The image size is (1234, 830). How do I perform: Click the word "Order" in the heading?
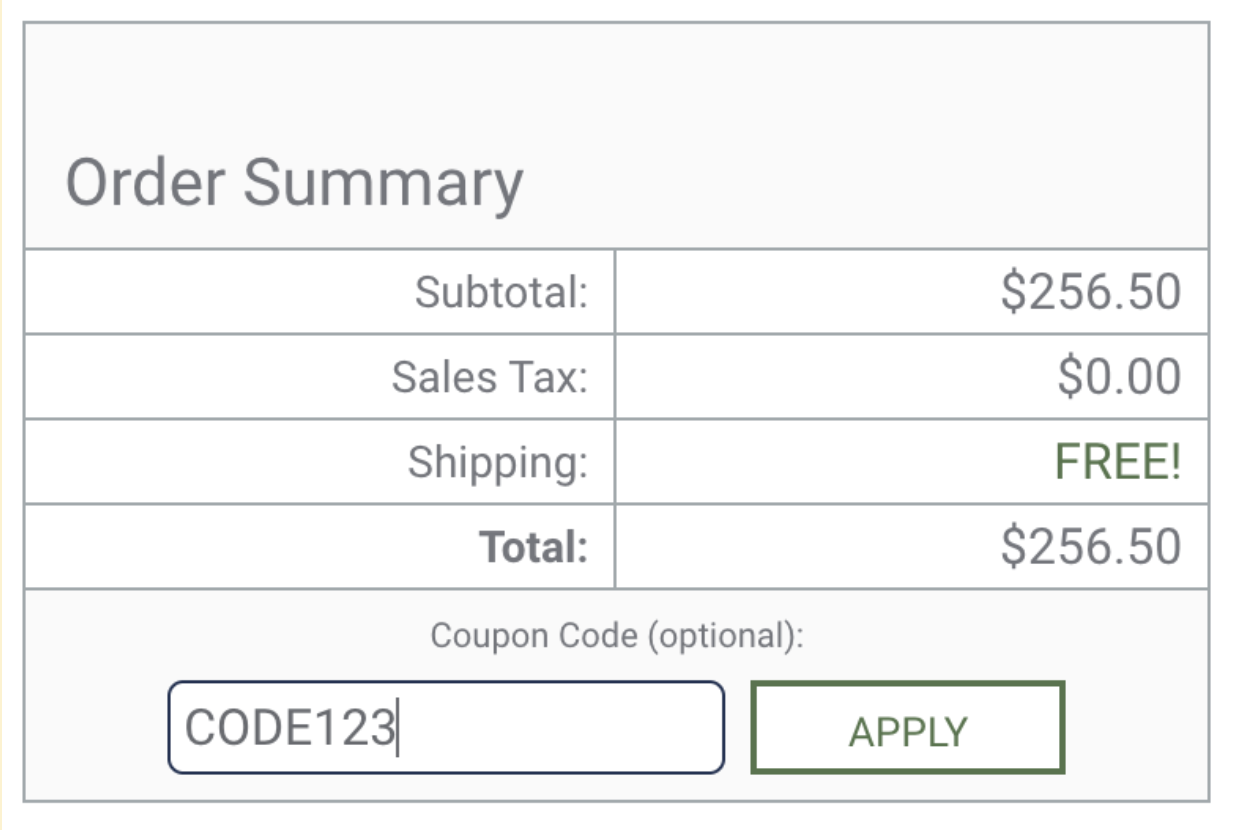(x=146, y=183)
